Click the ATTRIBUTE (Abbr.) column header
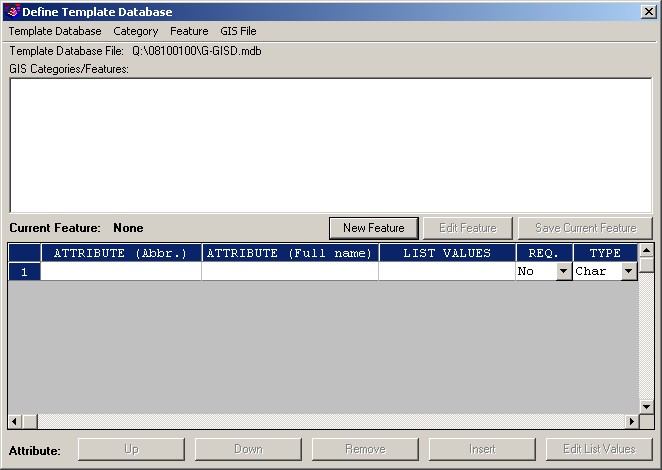The height and width of the screenshot is (470, 662). 121,253
